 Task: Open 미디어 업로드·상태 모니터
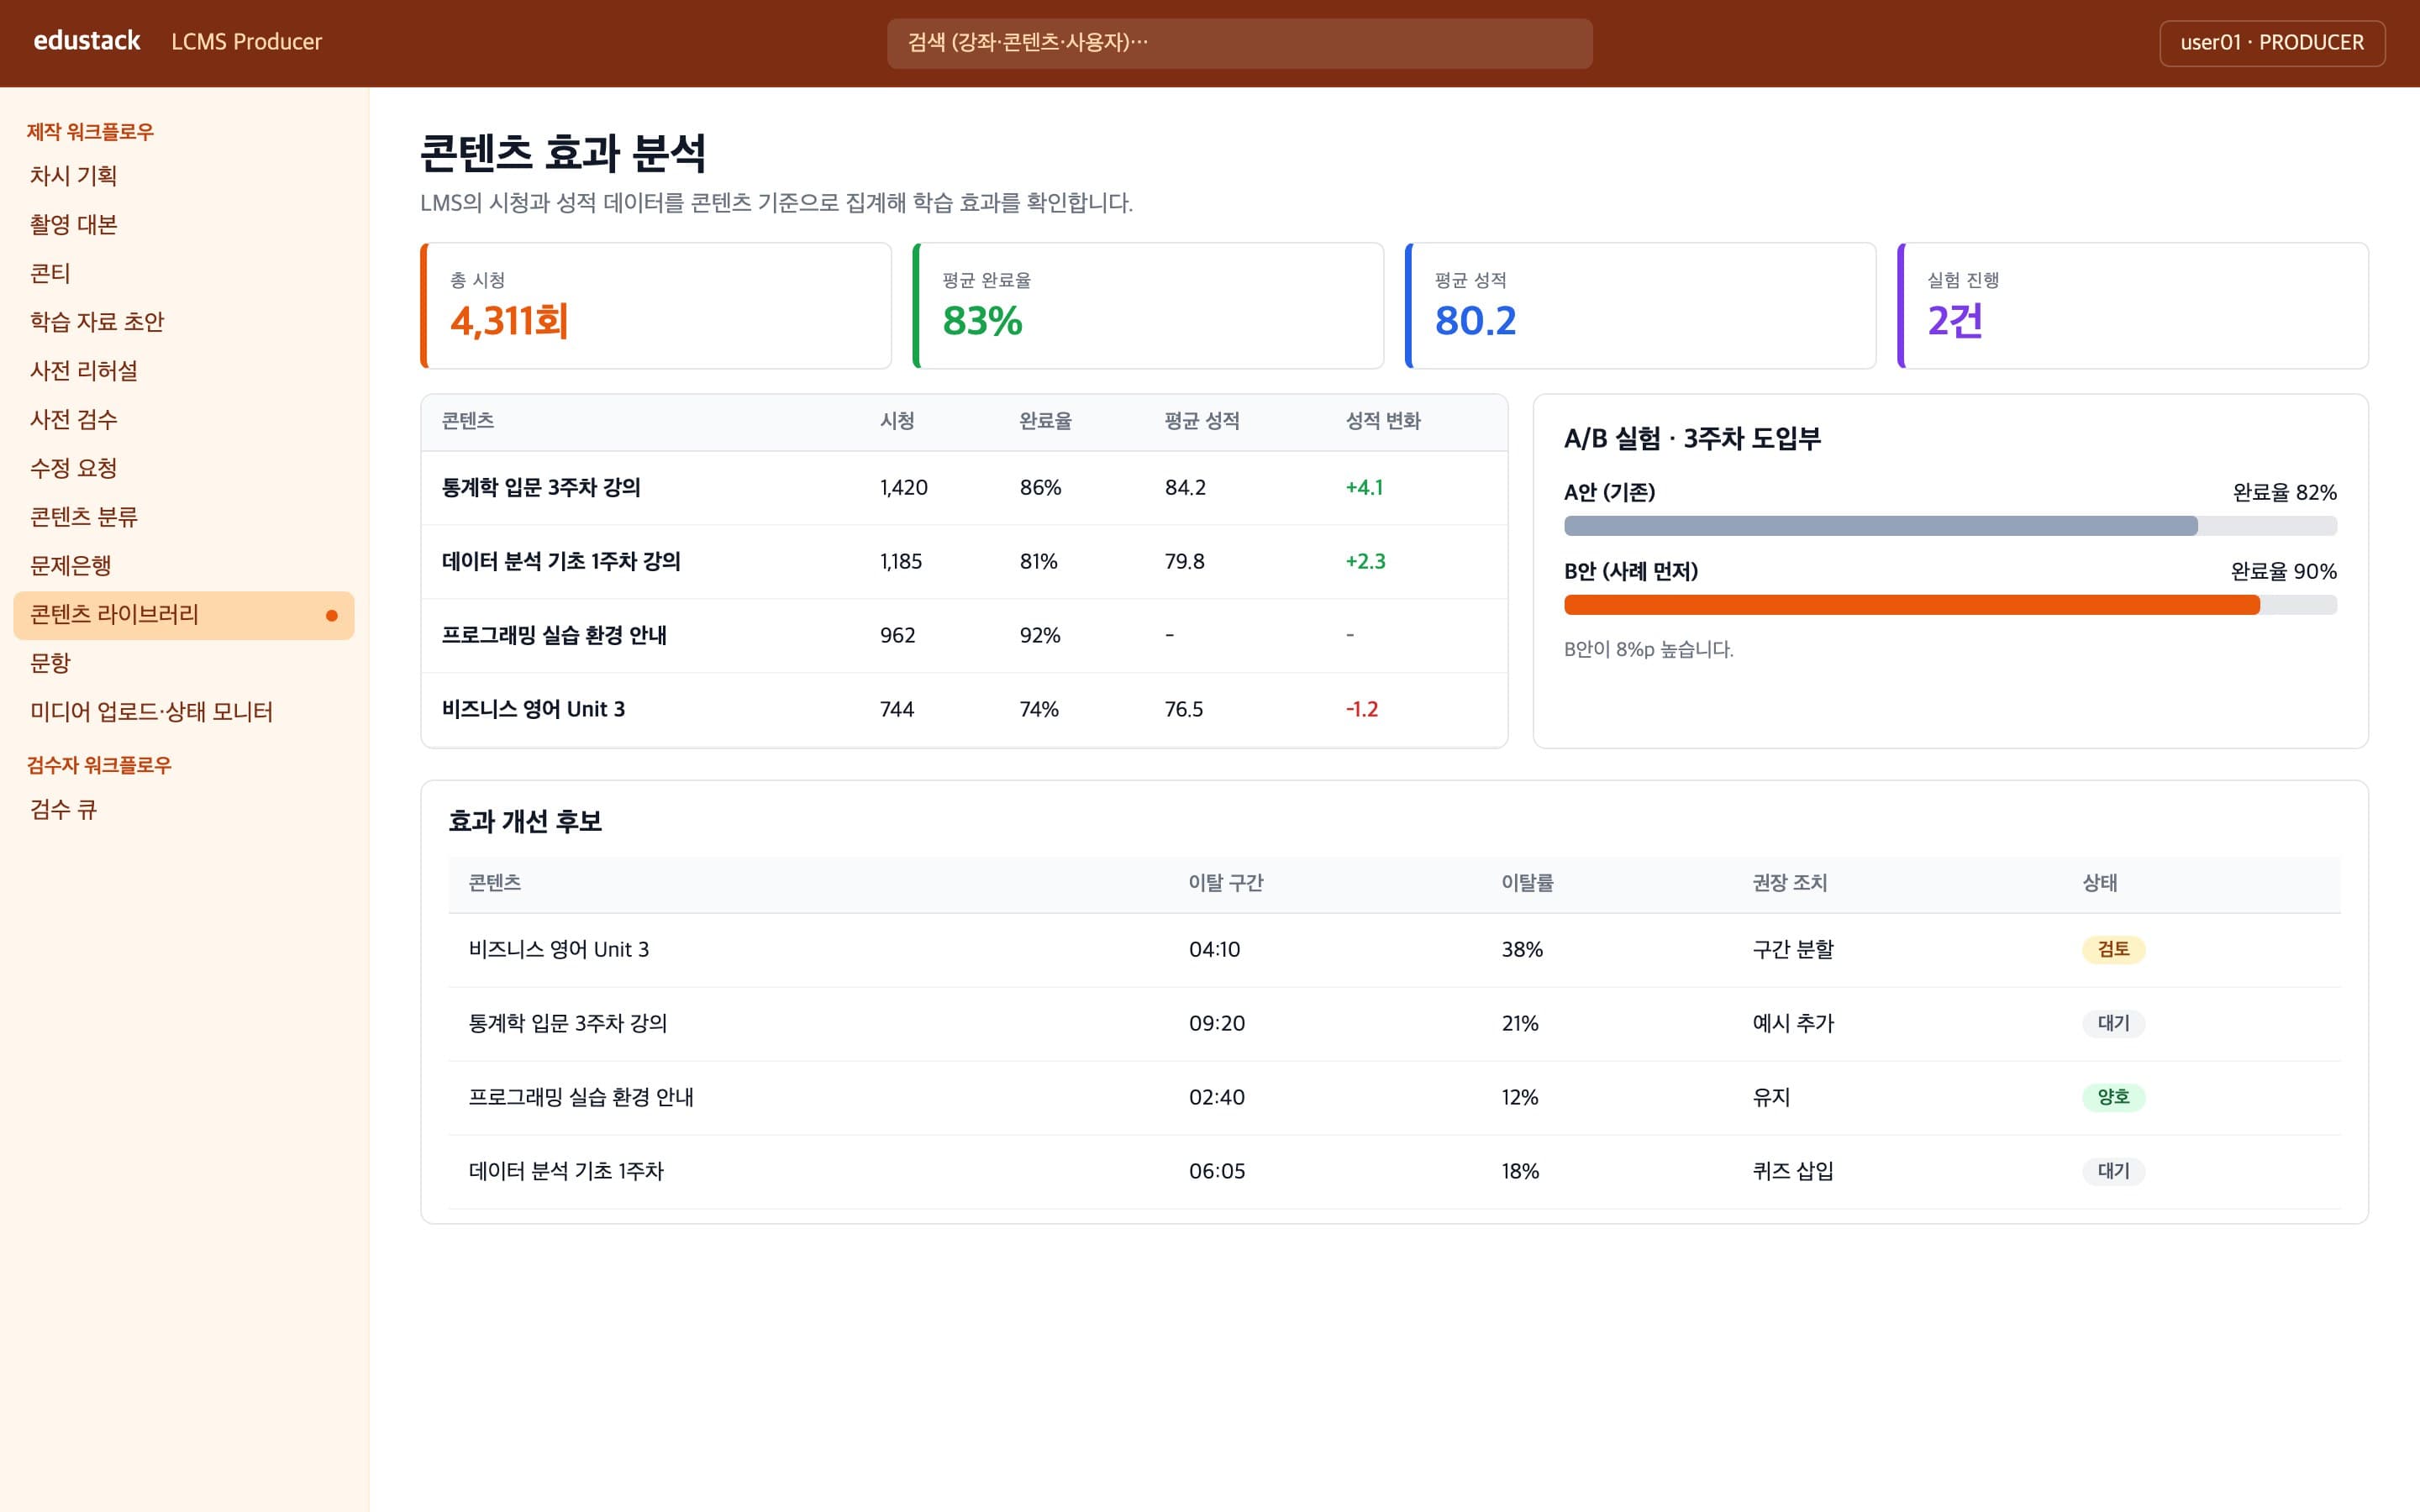(184, 712)
